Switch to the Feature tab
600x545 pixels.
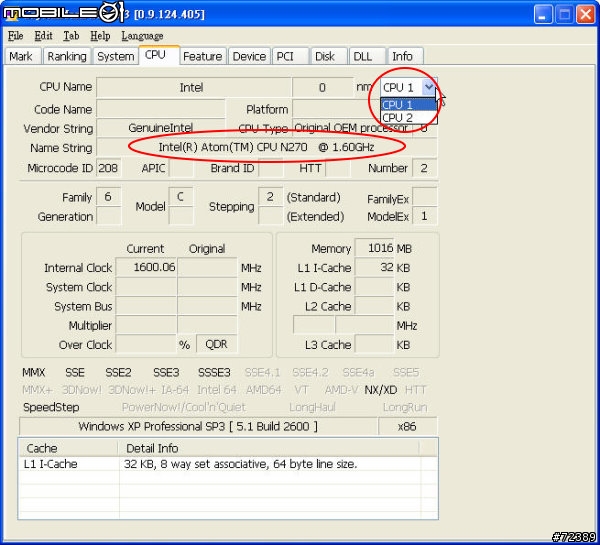(203, 57)
